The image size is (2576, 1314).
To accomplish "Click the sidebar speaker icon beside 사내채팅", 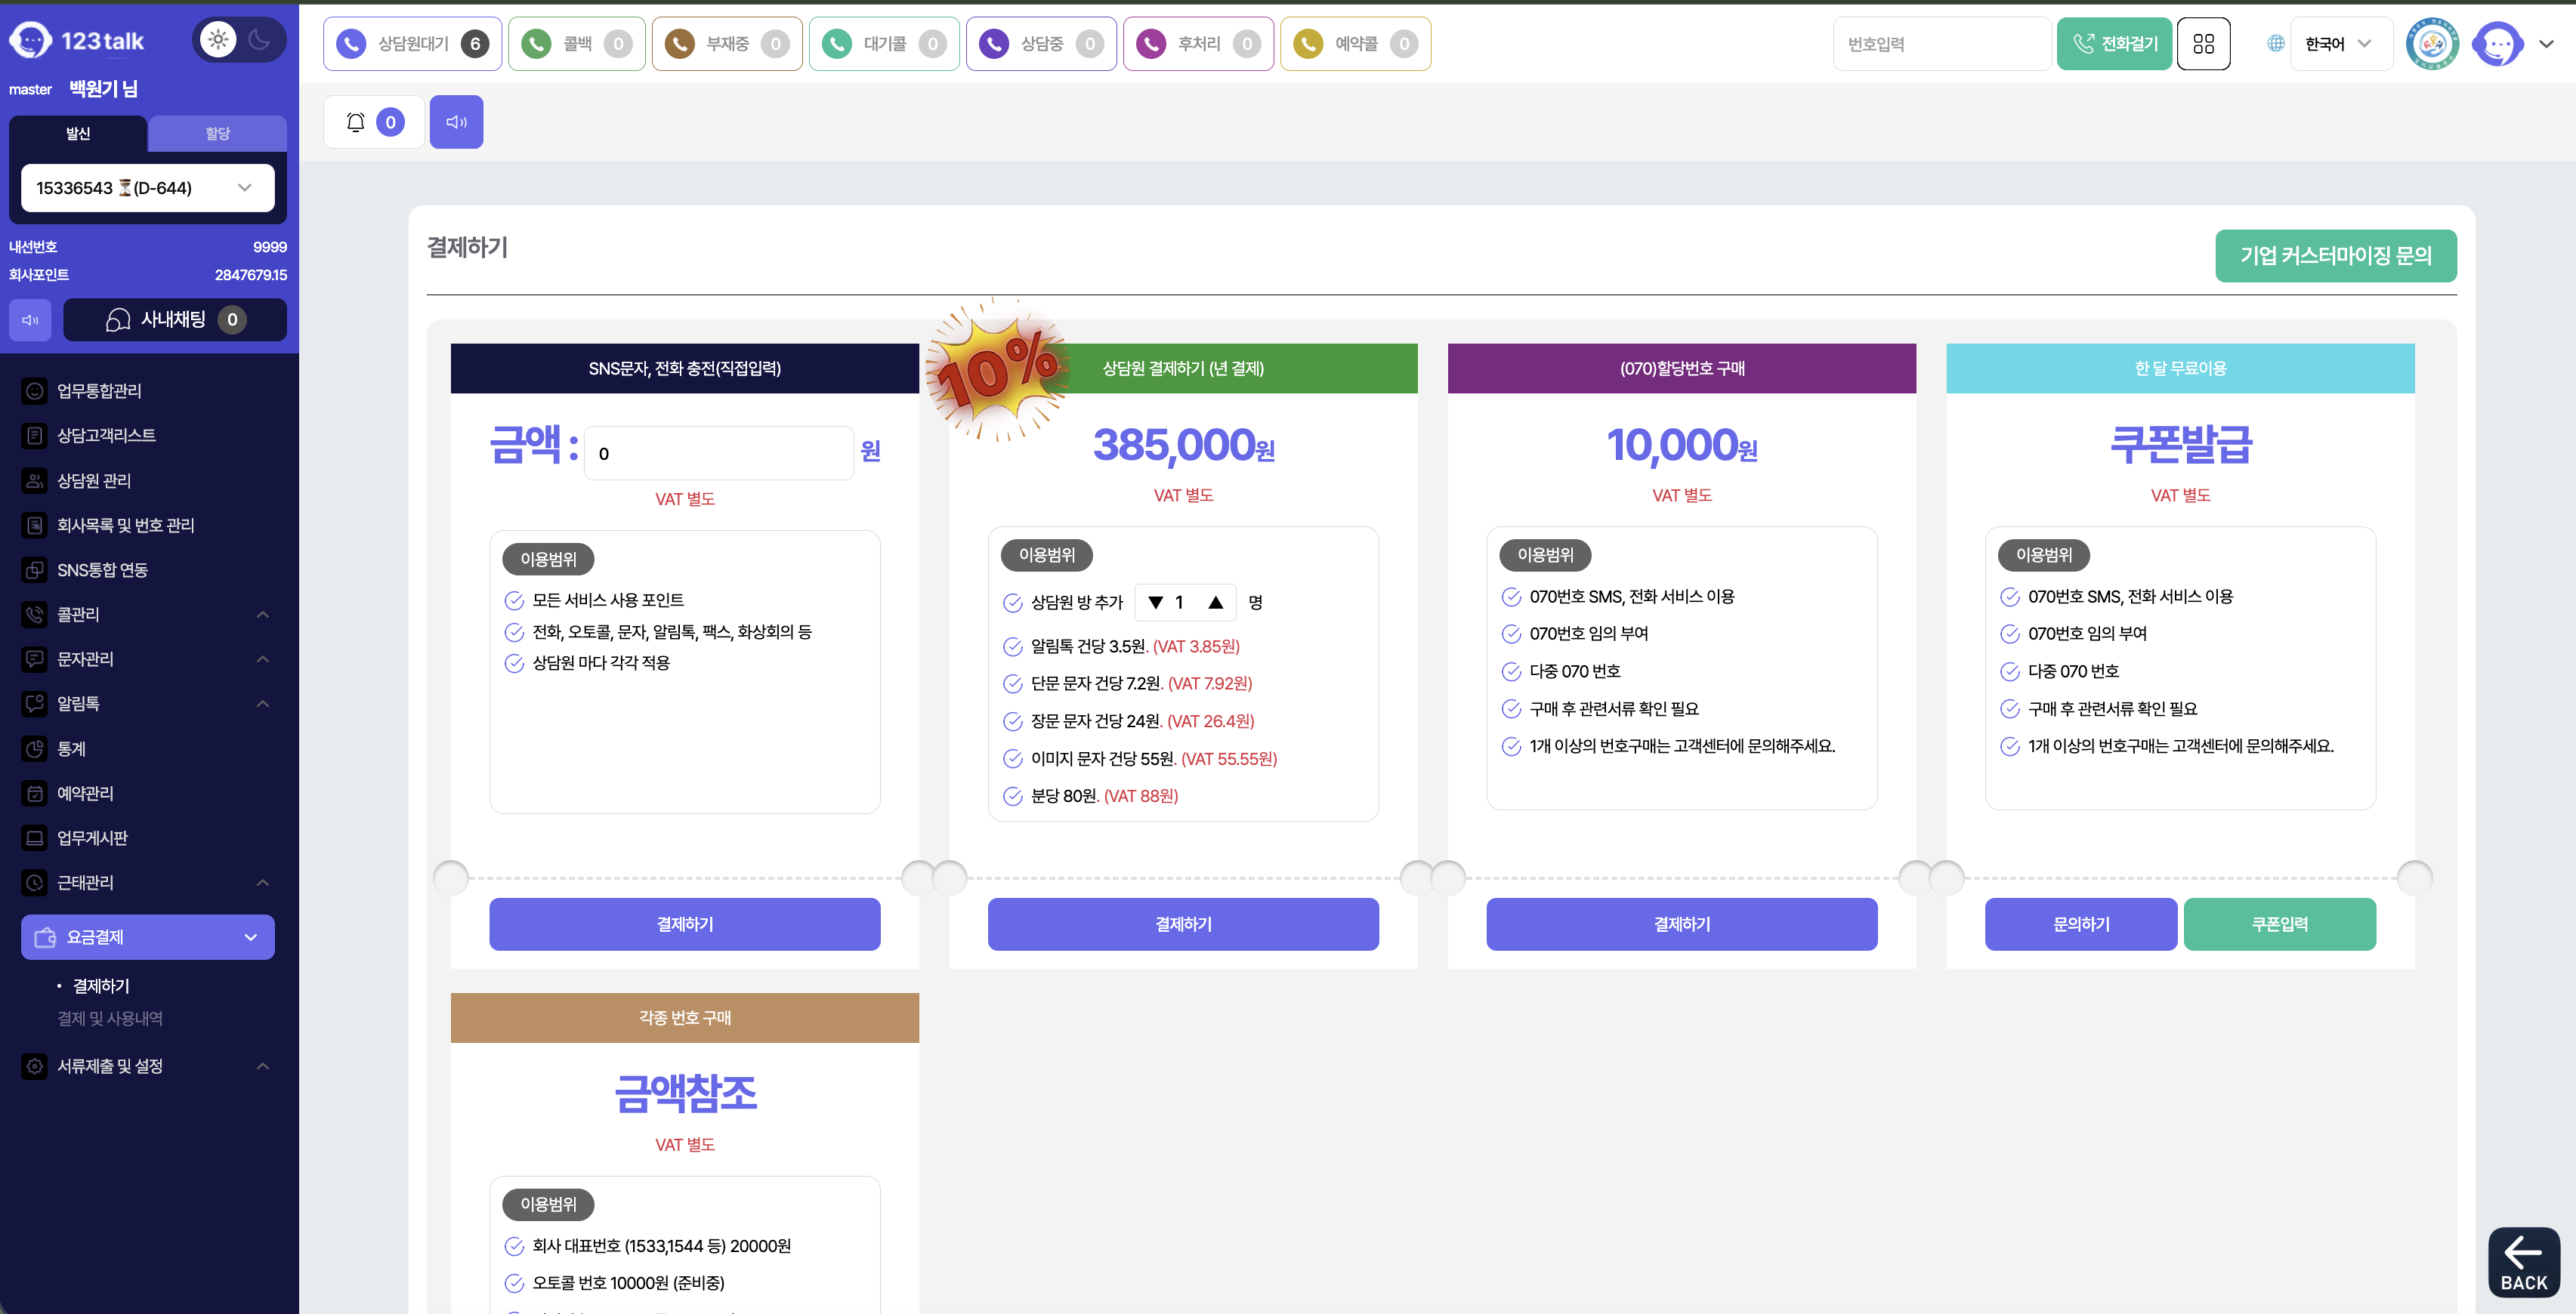I will [30, 320].
